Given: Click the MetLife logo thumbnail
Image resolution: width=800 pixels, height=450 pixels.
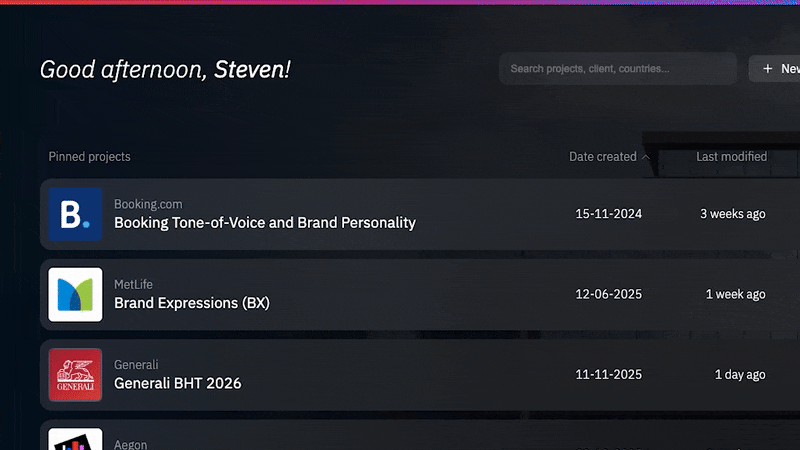Looking at the screenshot, I should (x=76, y=294).
